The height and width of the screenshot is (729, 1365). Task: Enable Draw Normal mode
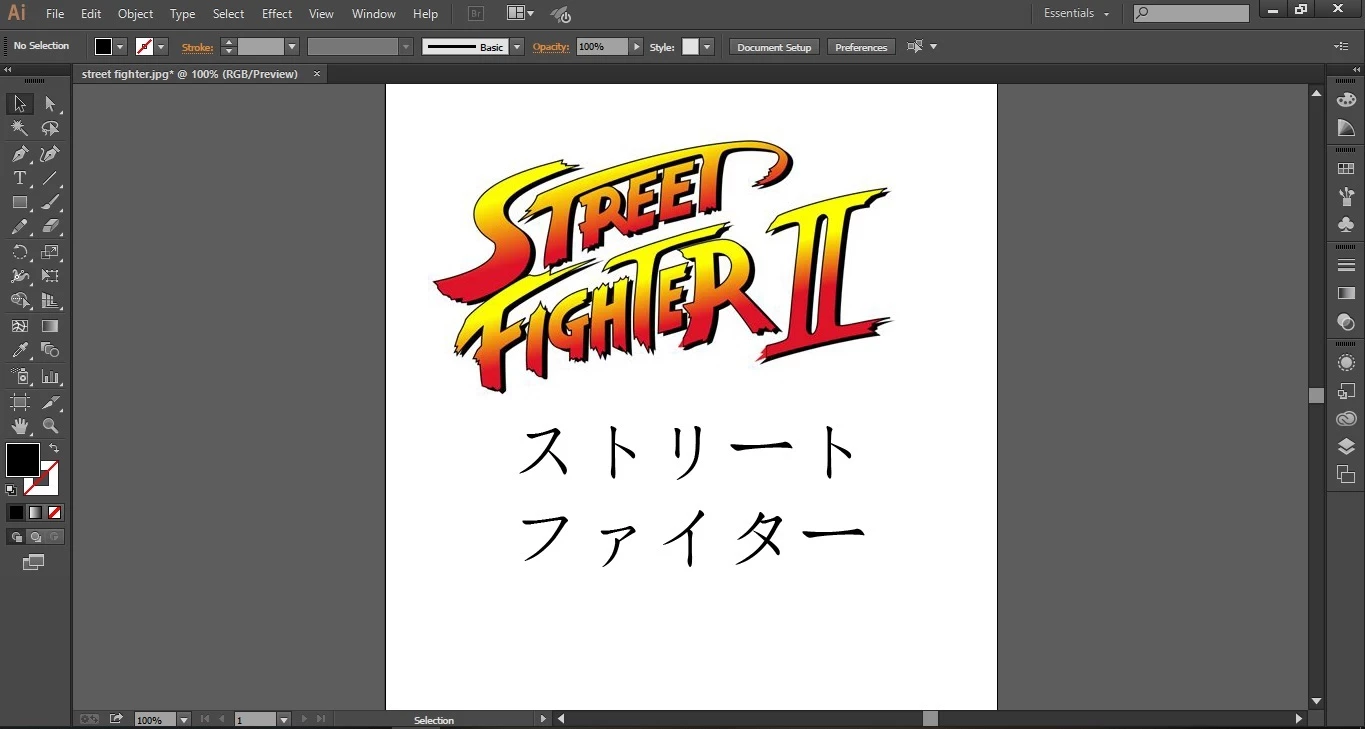point(16,537)
